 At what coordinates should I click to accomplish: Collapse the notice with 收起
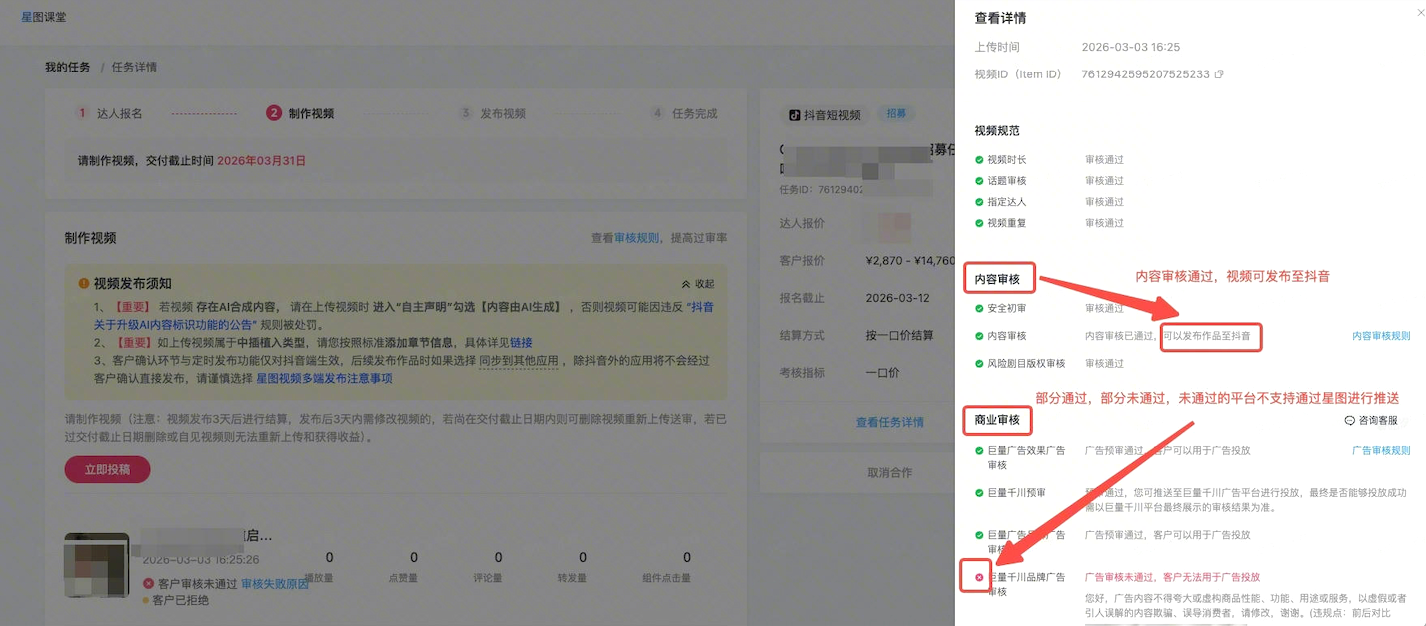[x=697, y=284]
